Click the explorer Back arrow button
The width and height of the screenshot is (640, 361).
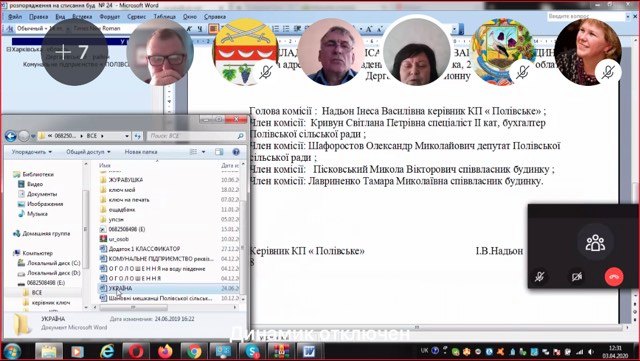[11, 136]
